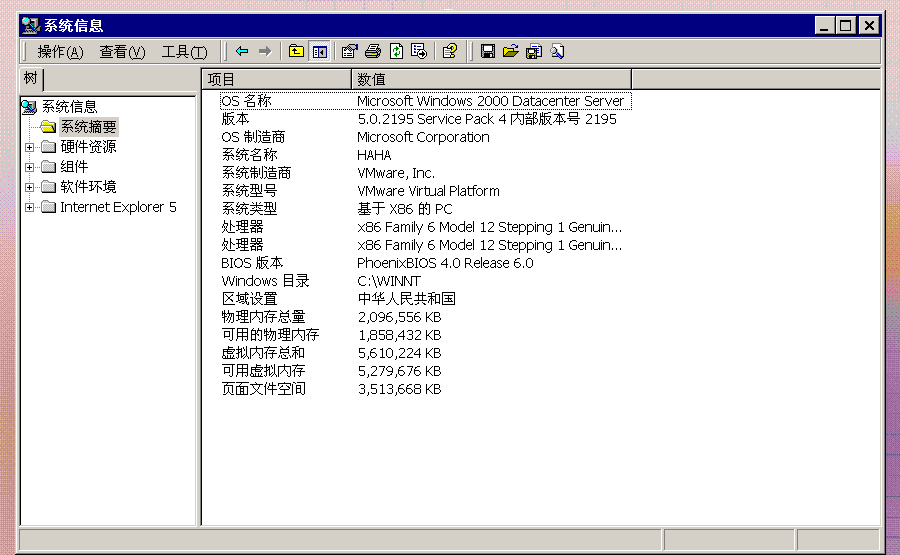Click the Back arrow in the toolbar
Viewport: 900px width, 555px height.
[x=242, y=52]
